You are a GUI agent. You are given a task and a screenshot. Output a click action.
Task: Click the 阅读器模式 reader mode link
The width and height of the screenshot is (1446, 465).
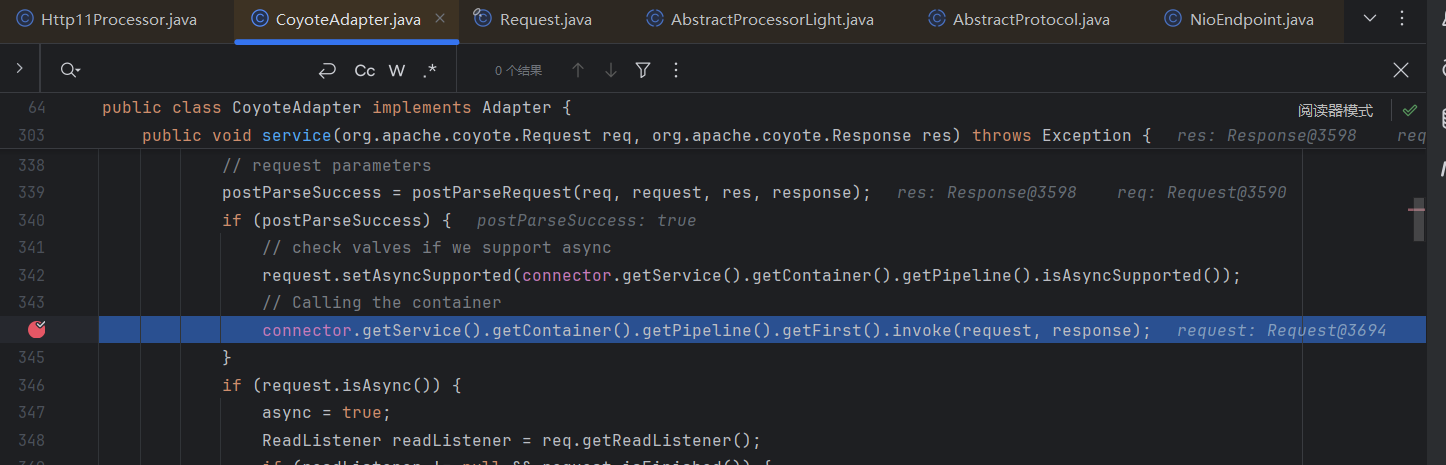[1335, 111]
